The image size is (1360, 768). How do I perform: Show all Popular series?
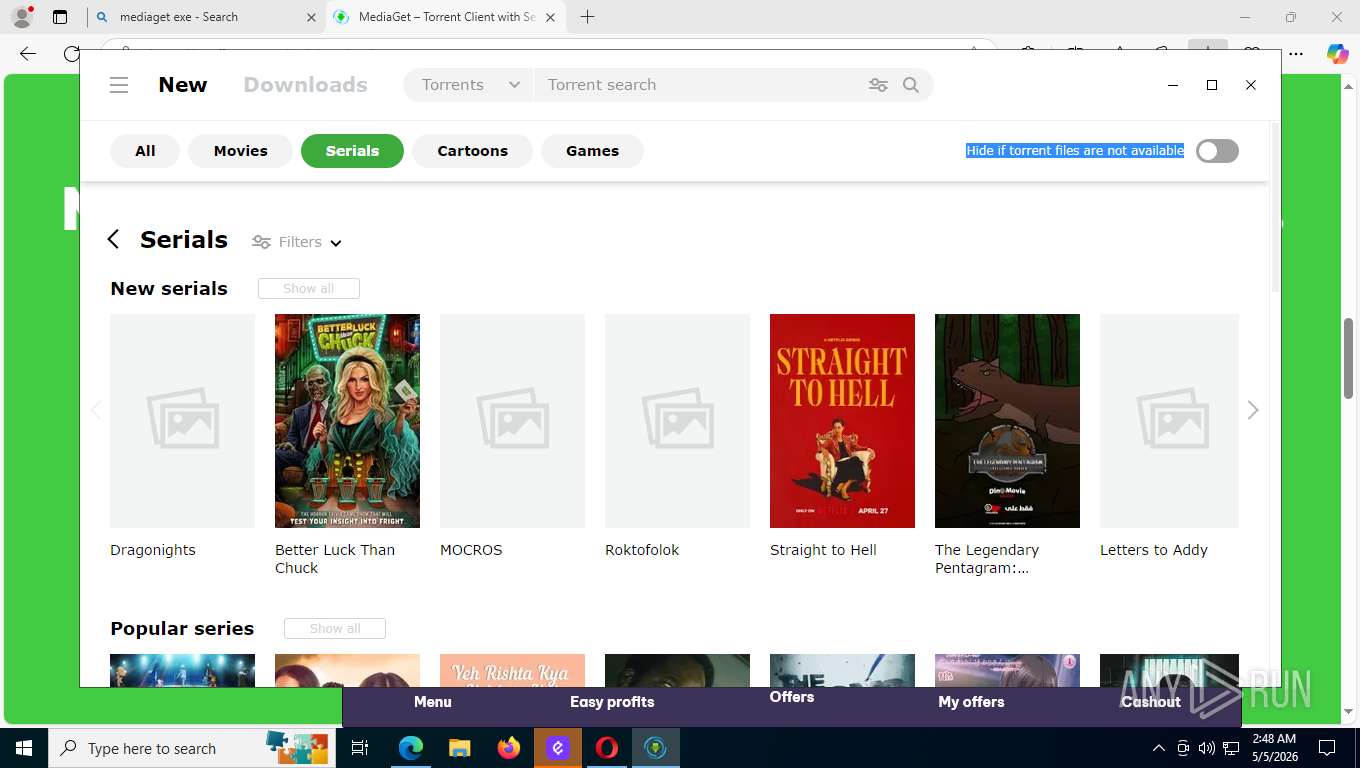pyautogui.click(x=334, y=628)
